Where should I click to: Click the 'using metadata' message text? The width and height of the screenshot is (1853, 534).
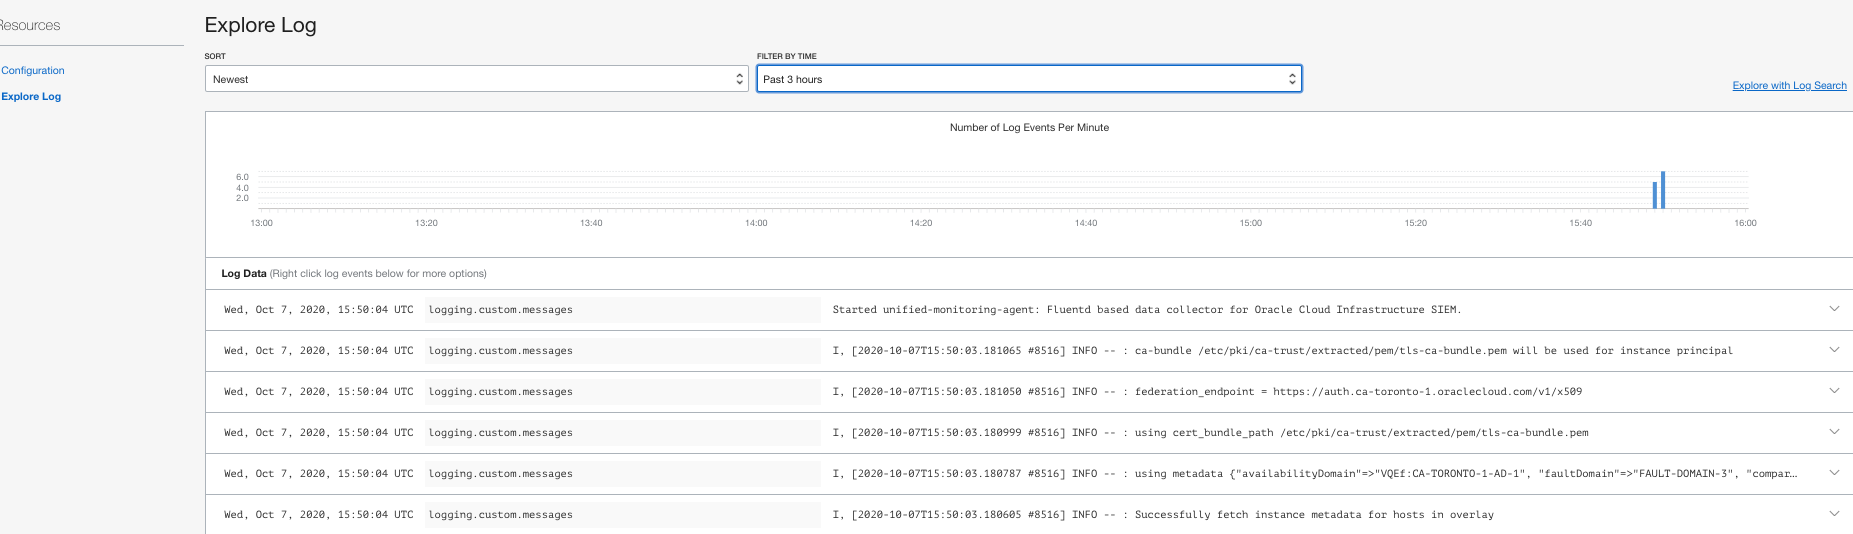[x=1314, y=474]
